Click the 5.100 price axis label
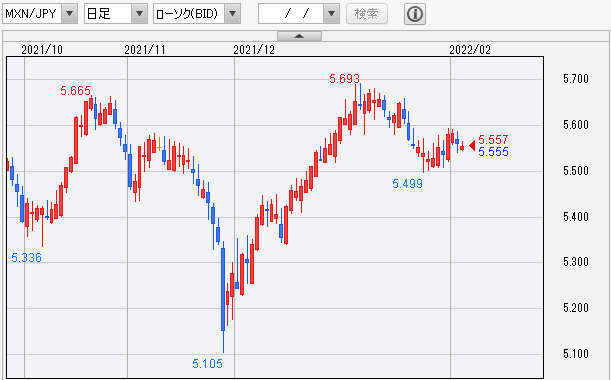The image size is (611, 380). (576, 354)
